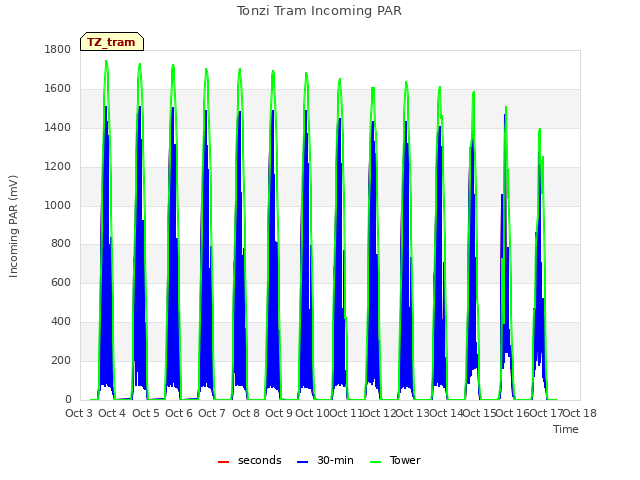The image size is (640, 480).
Task: Click the 'Oct 6' x-axis tick label
Action: [179, 413]
